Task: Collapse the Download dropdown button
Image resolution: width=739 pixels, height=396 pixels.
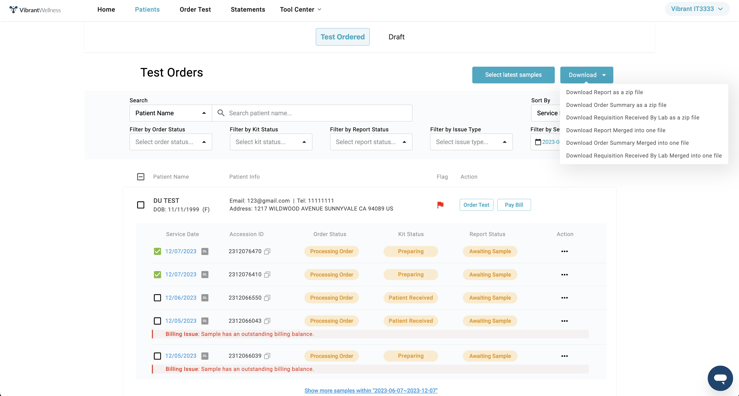Action: coord(586,75)
